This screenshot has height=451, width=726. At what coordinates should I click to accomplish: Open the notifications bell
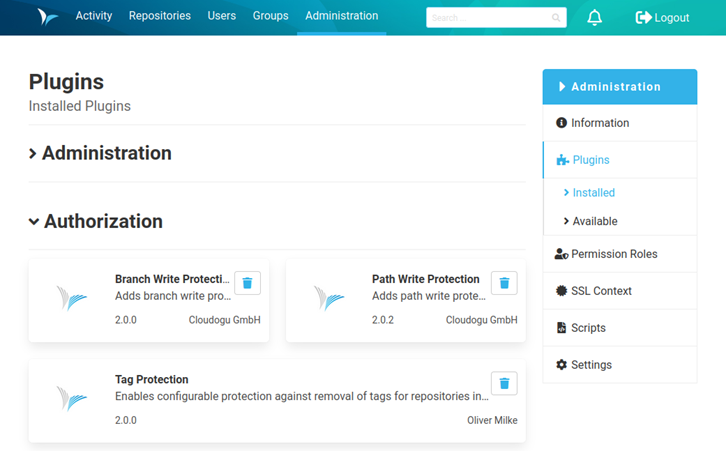(x=595, y=18)
